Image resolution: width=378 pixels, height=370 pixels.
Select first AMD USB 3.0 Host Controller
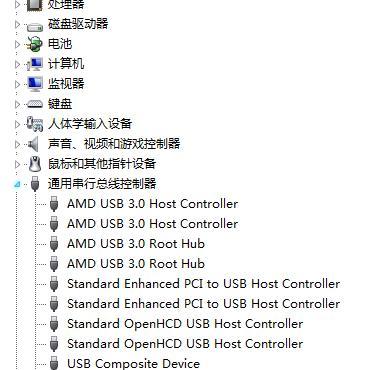[x=153, y=204]
